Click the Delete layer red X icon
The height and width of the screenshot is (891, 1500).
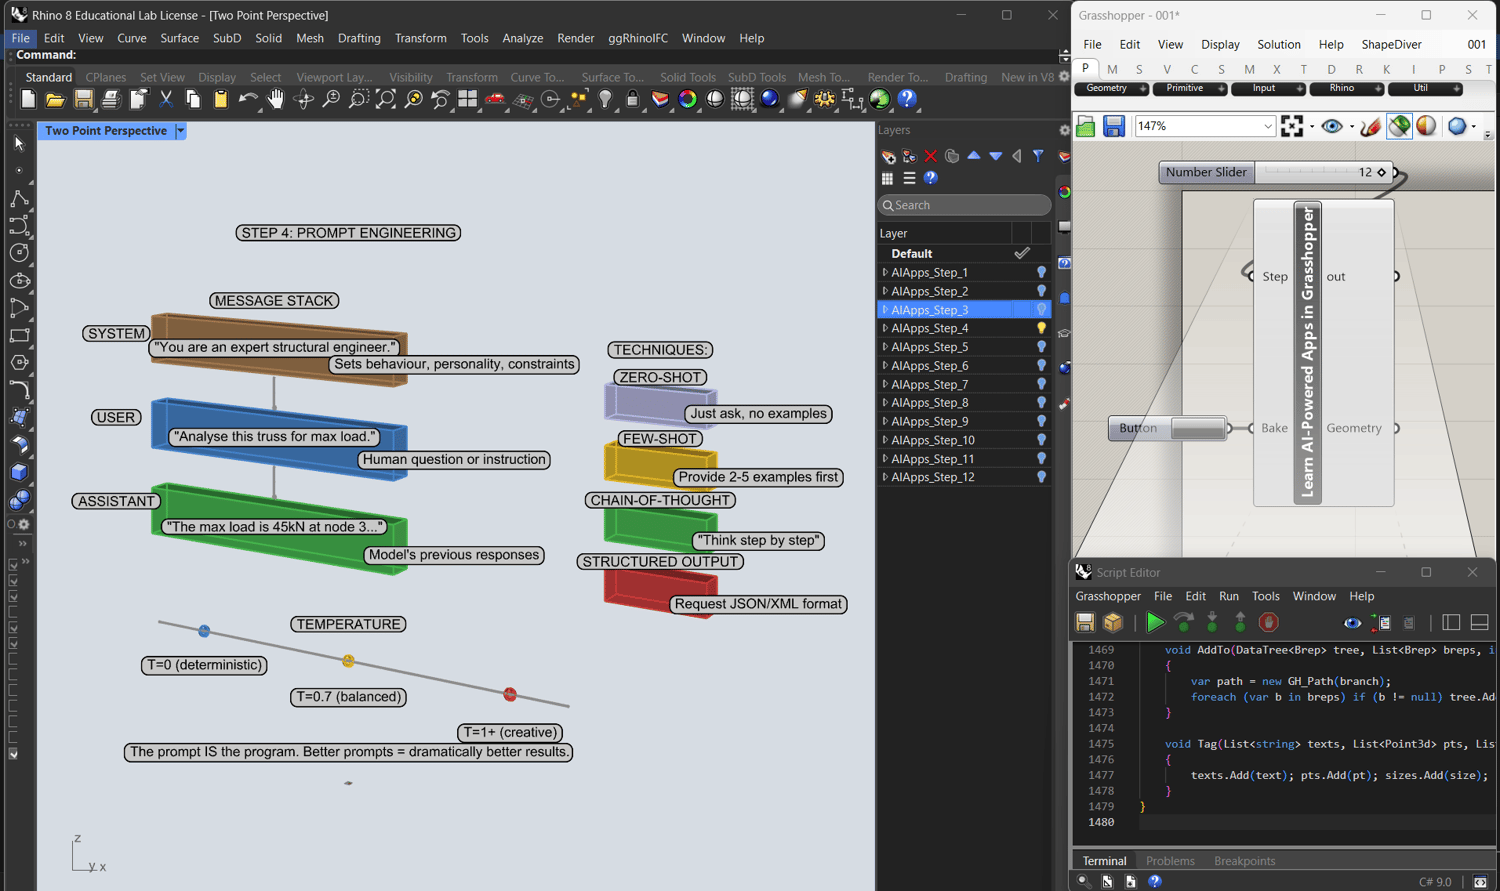[930, 156]
